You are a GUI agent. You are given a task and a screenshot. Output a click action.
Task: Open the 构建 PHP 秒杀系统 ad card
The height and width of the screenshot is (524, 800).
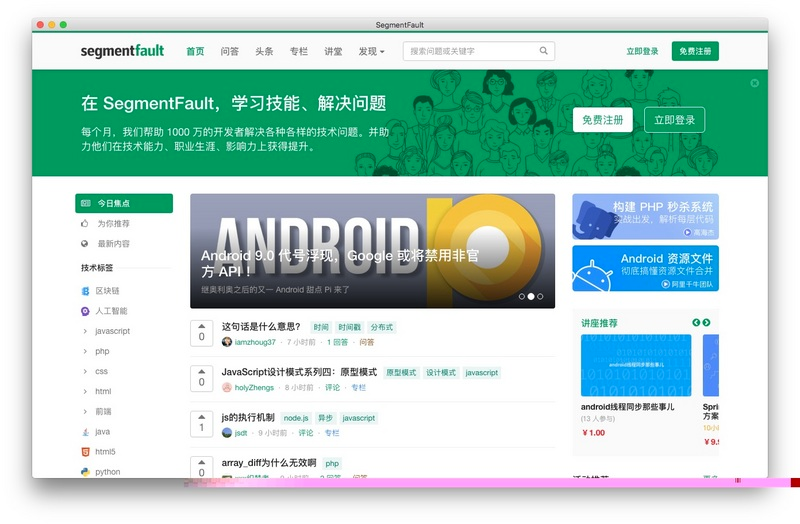(x=645, y=217)
